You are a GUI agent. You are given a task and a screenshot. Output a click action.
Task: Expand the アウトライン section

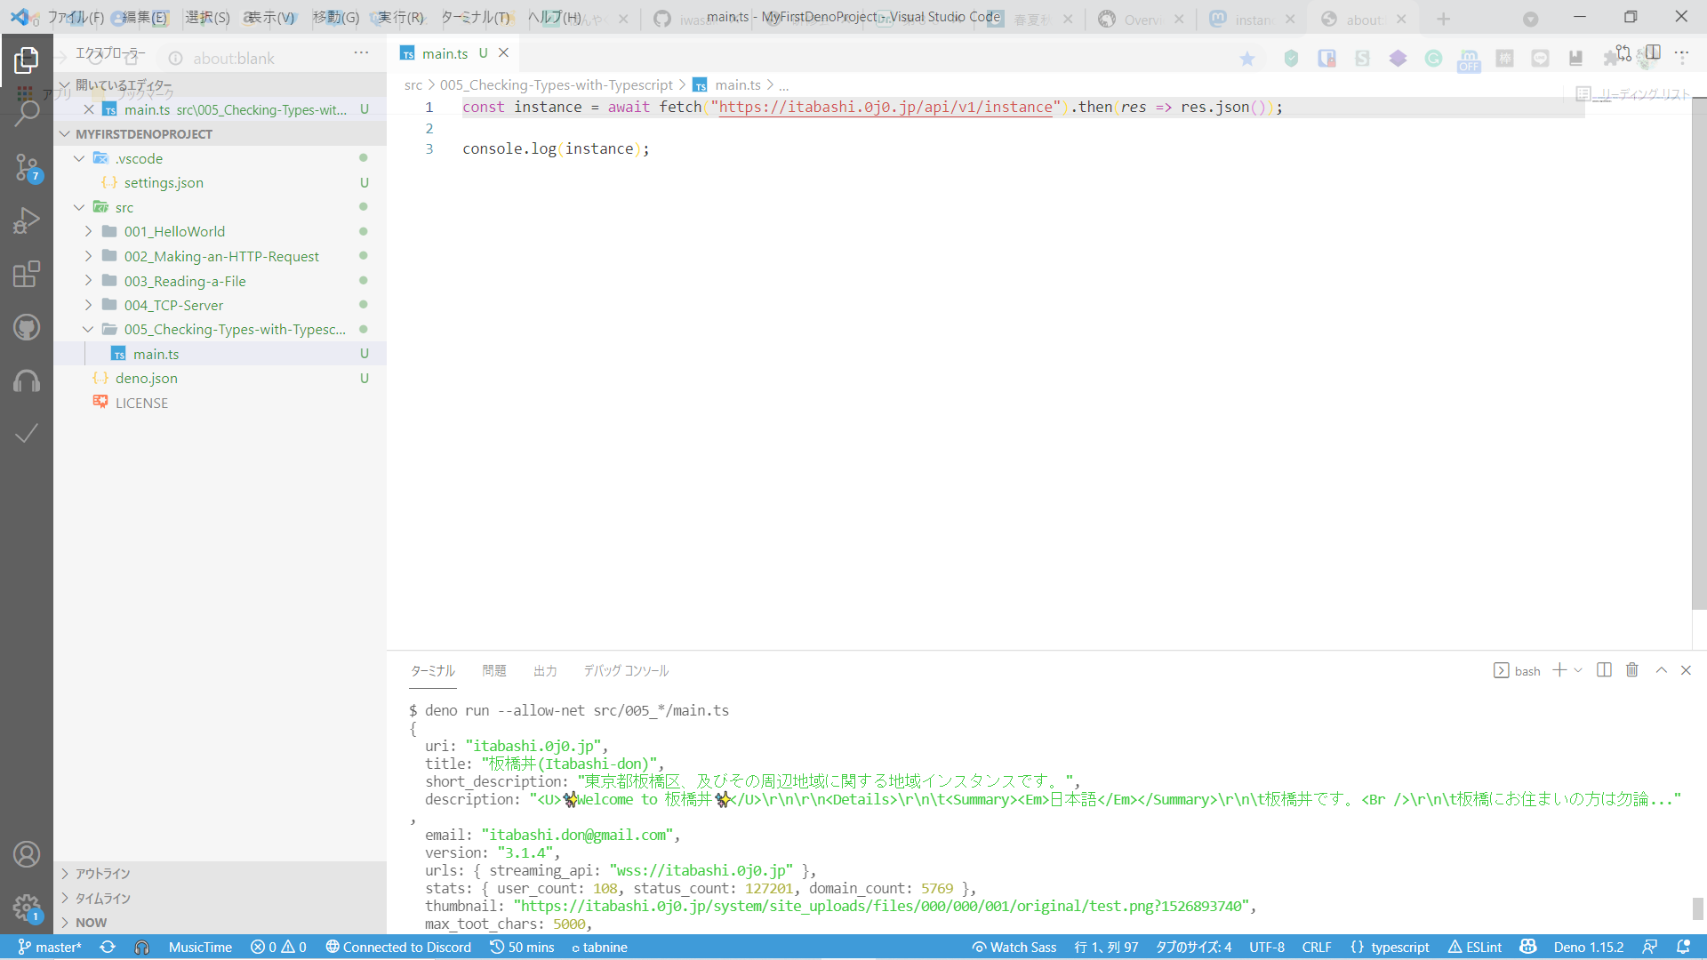point(102,873)
